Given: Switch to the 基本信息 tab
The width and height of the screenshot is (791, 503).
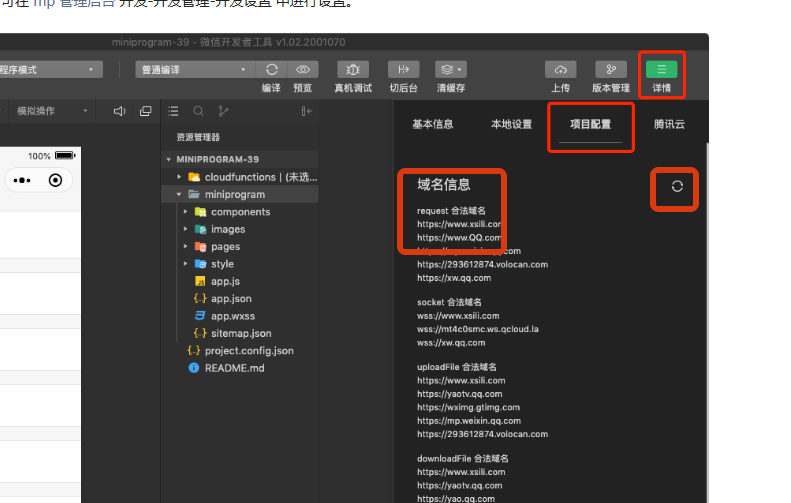Looking at the screenshot, I should pos(432,124).
